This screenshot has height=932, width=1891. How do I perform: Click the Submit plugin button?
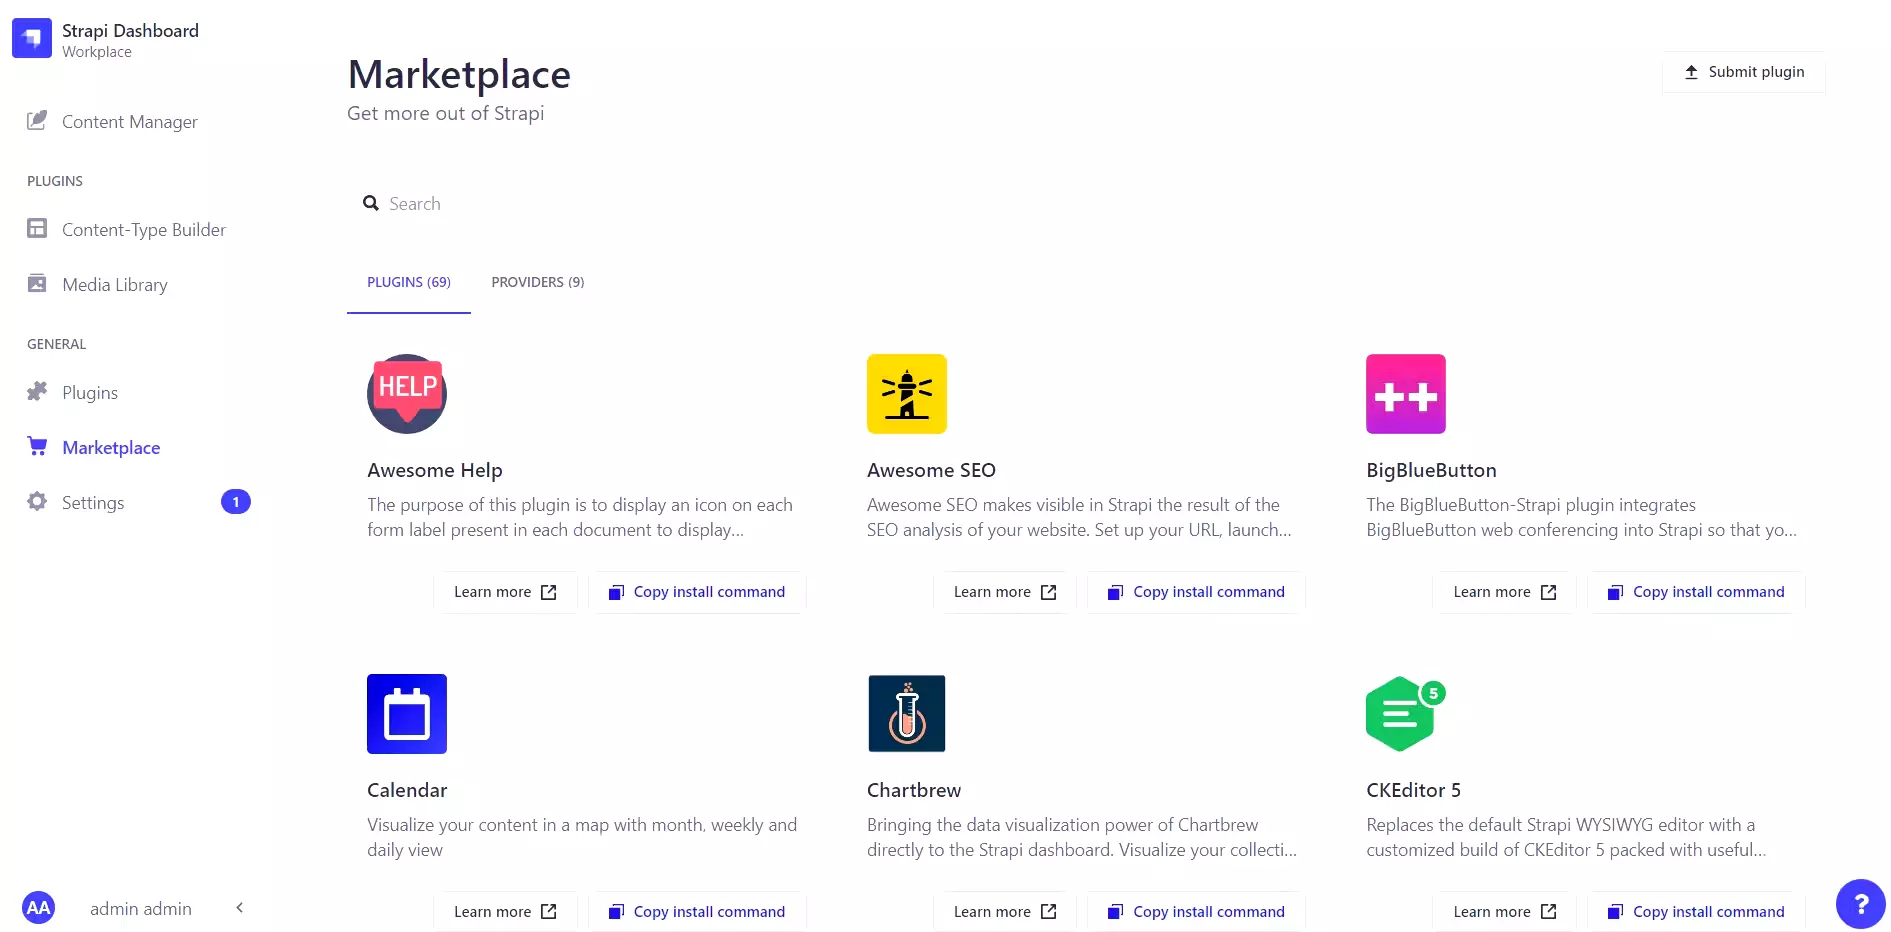[x=1743, y=72]
